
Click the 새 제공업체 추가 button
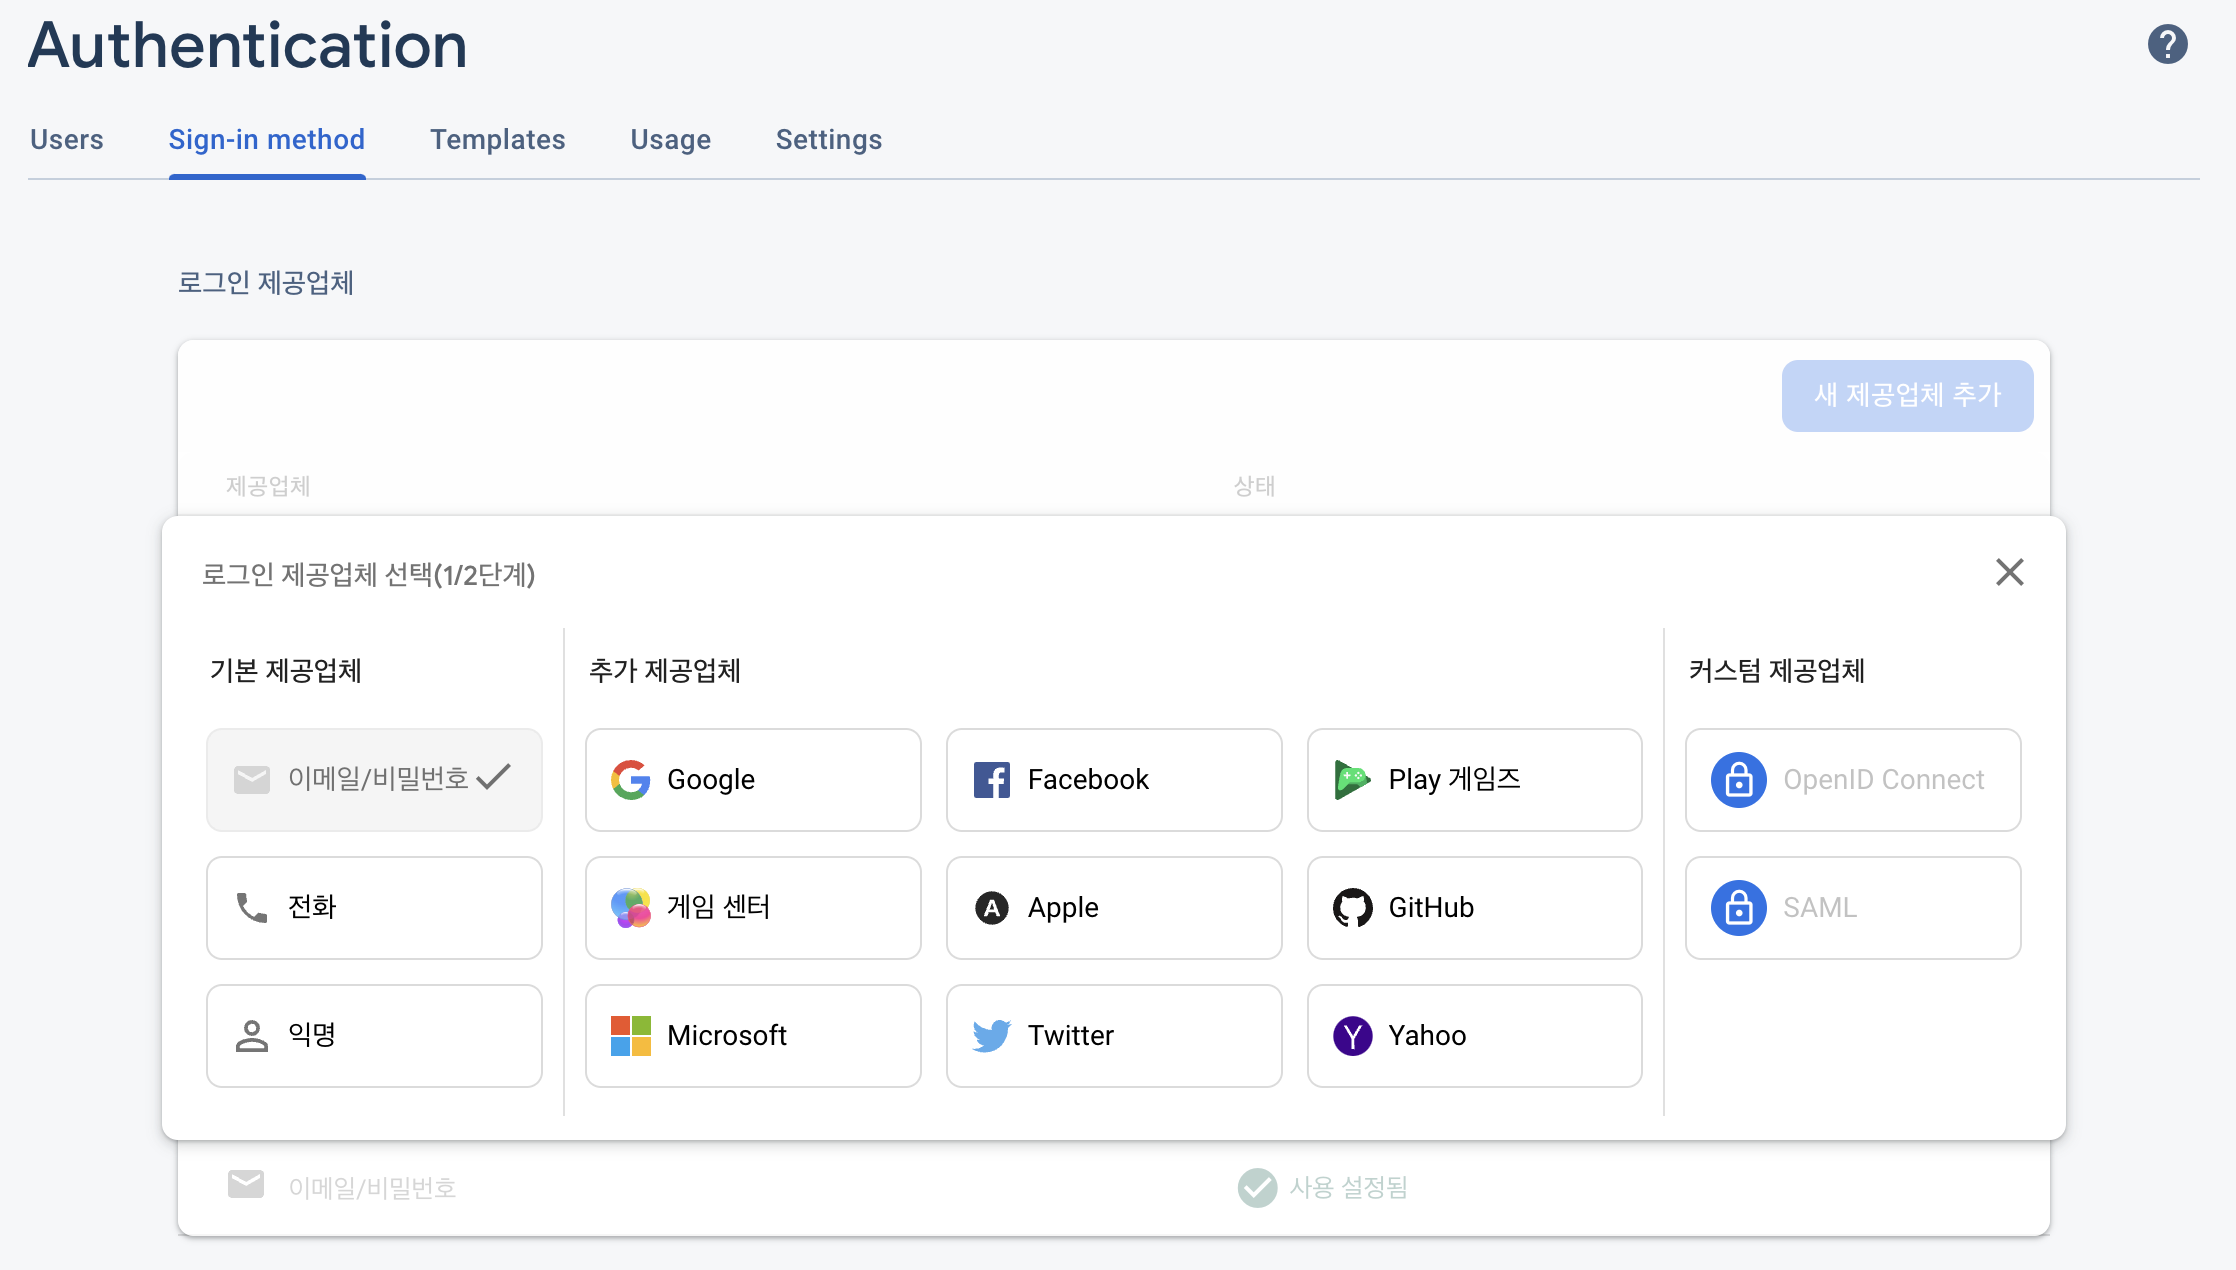click(x=1906, y=395)
